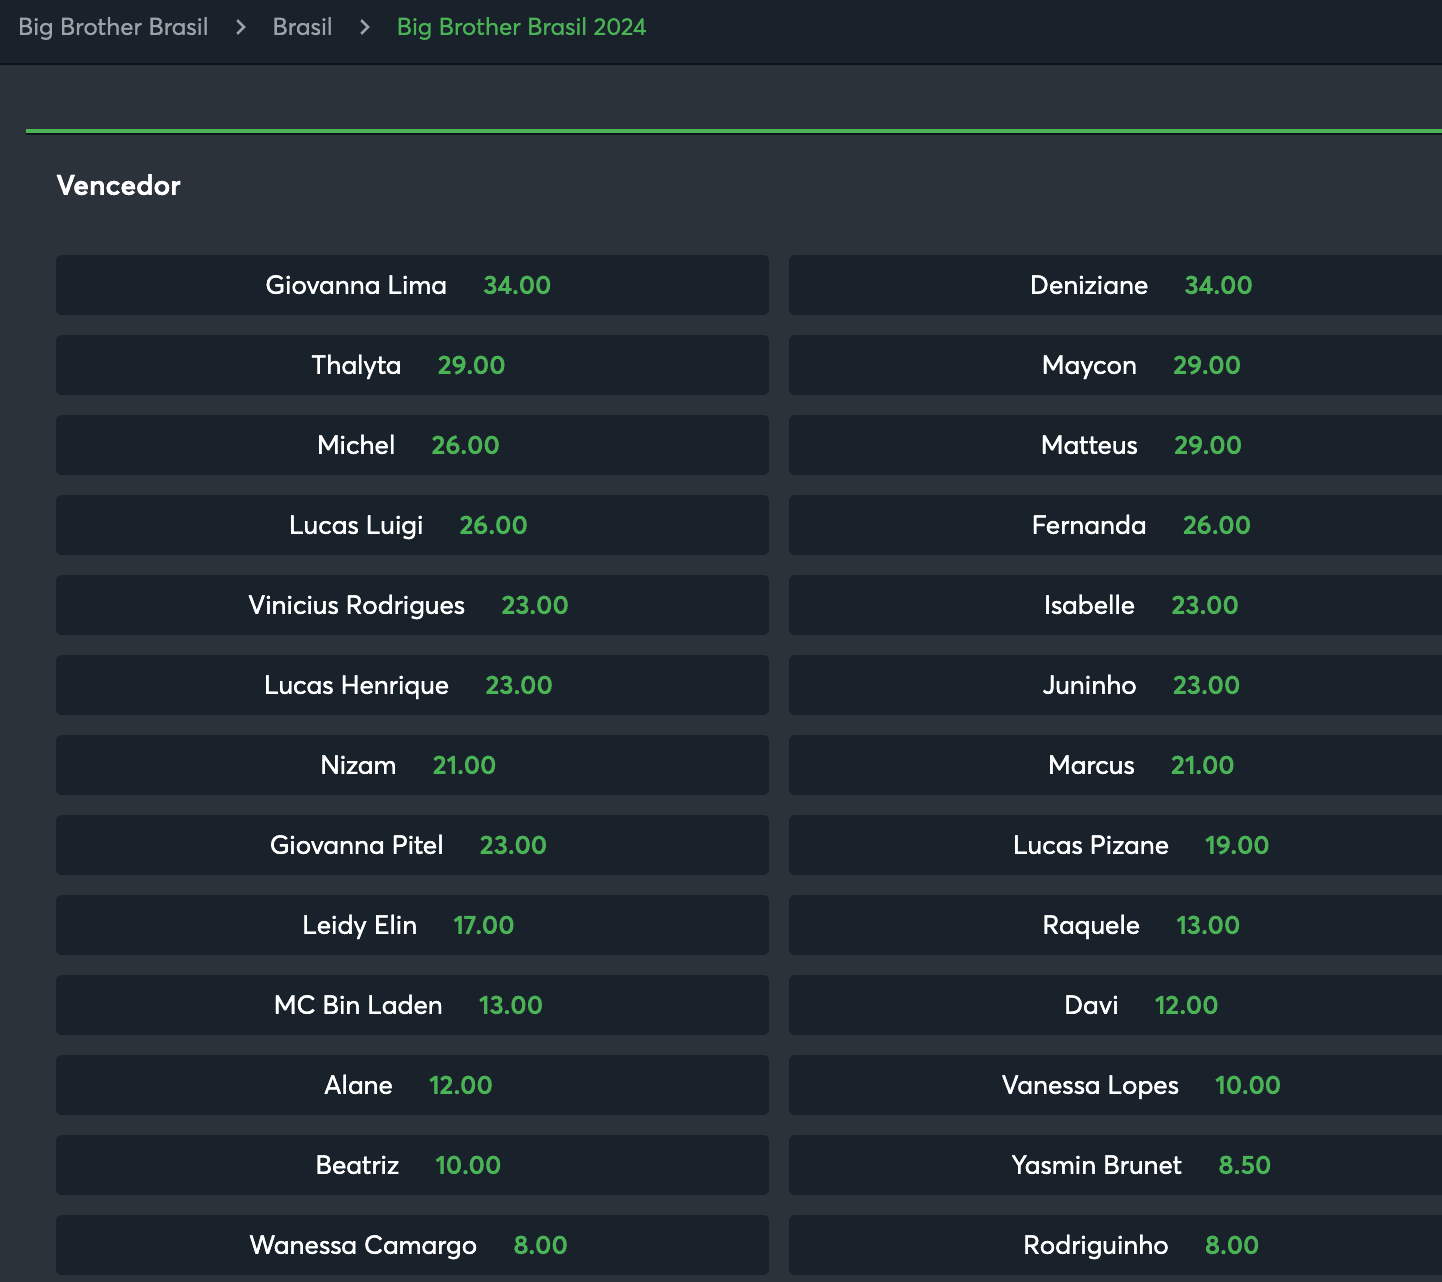The image size is (1442, 1282).
Task: Select Raquele odds 13.00
Action: (x=1115, y=925)
